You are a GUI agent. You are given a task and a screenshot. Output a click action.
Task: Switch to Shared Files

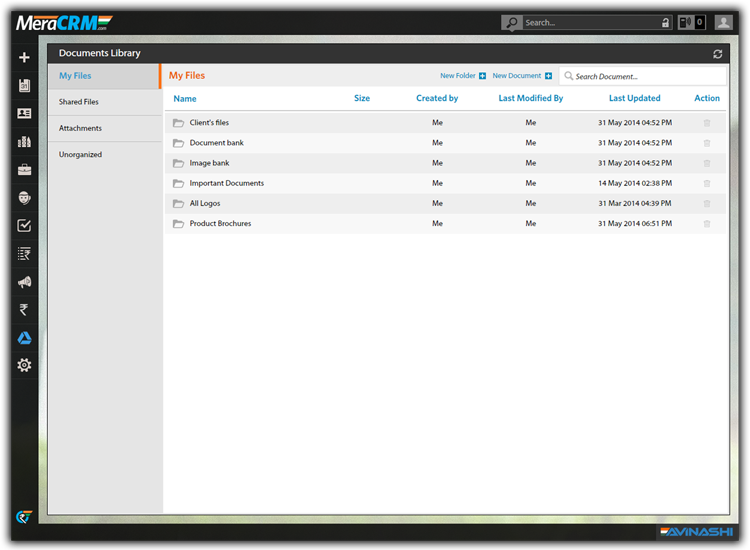click(78, 102)
